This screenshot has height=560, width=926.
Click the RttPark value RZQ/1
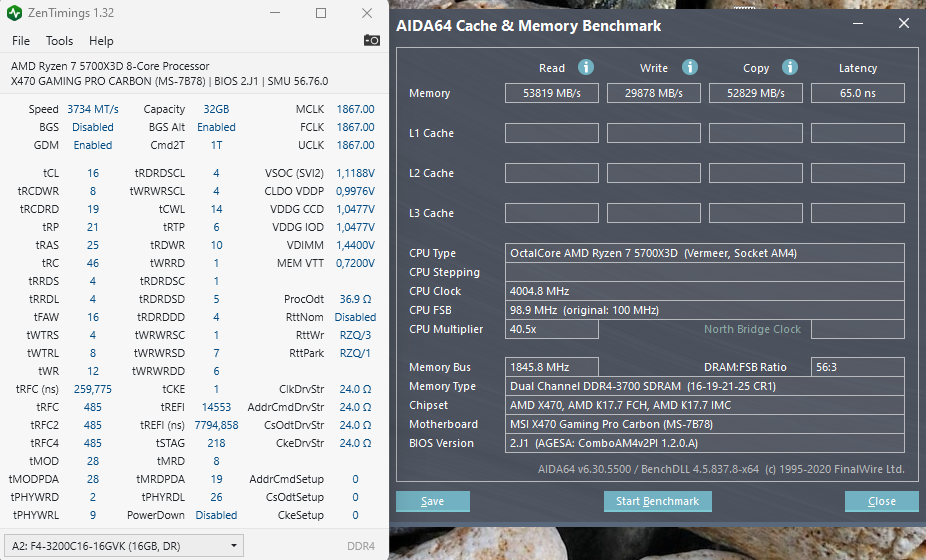click(x=356, y=353)
